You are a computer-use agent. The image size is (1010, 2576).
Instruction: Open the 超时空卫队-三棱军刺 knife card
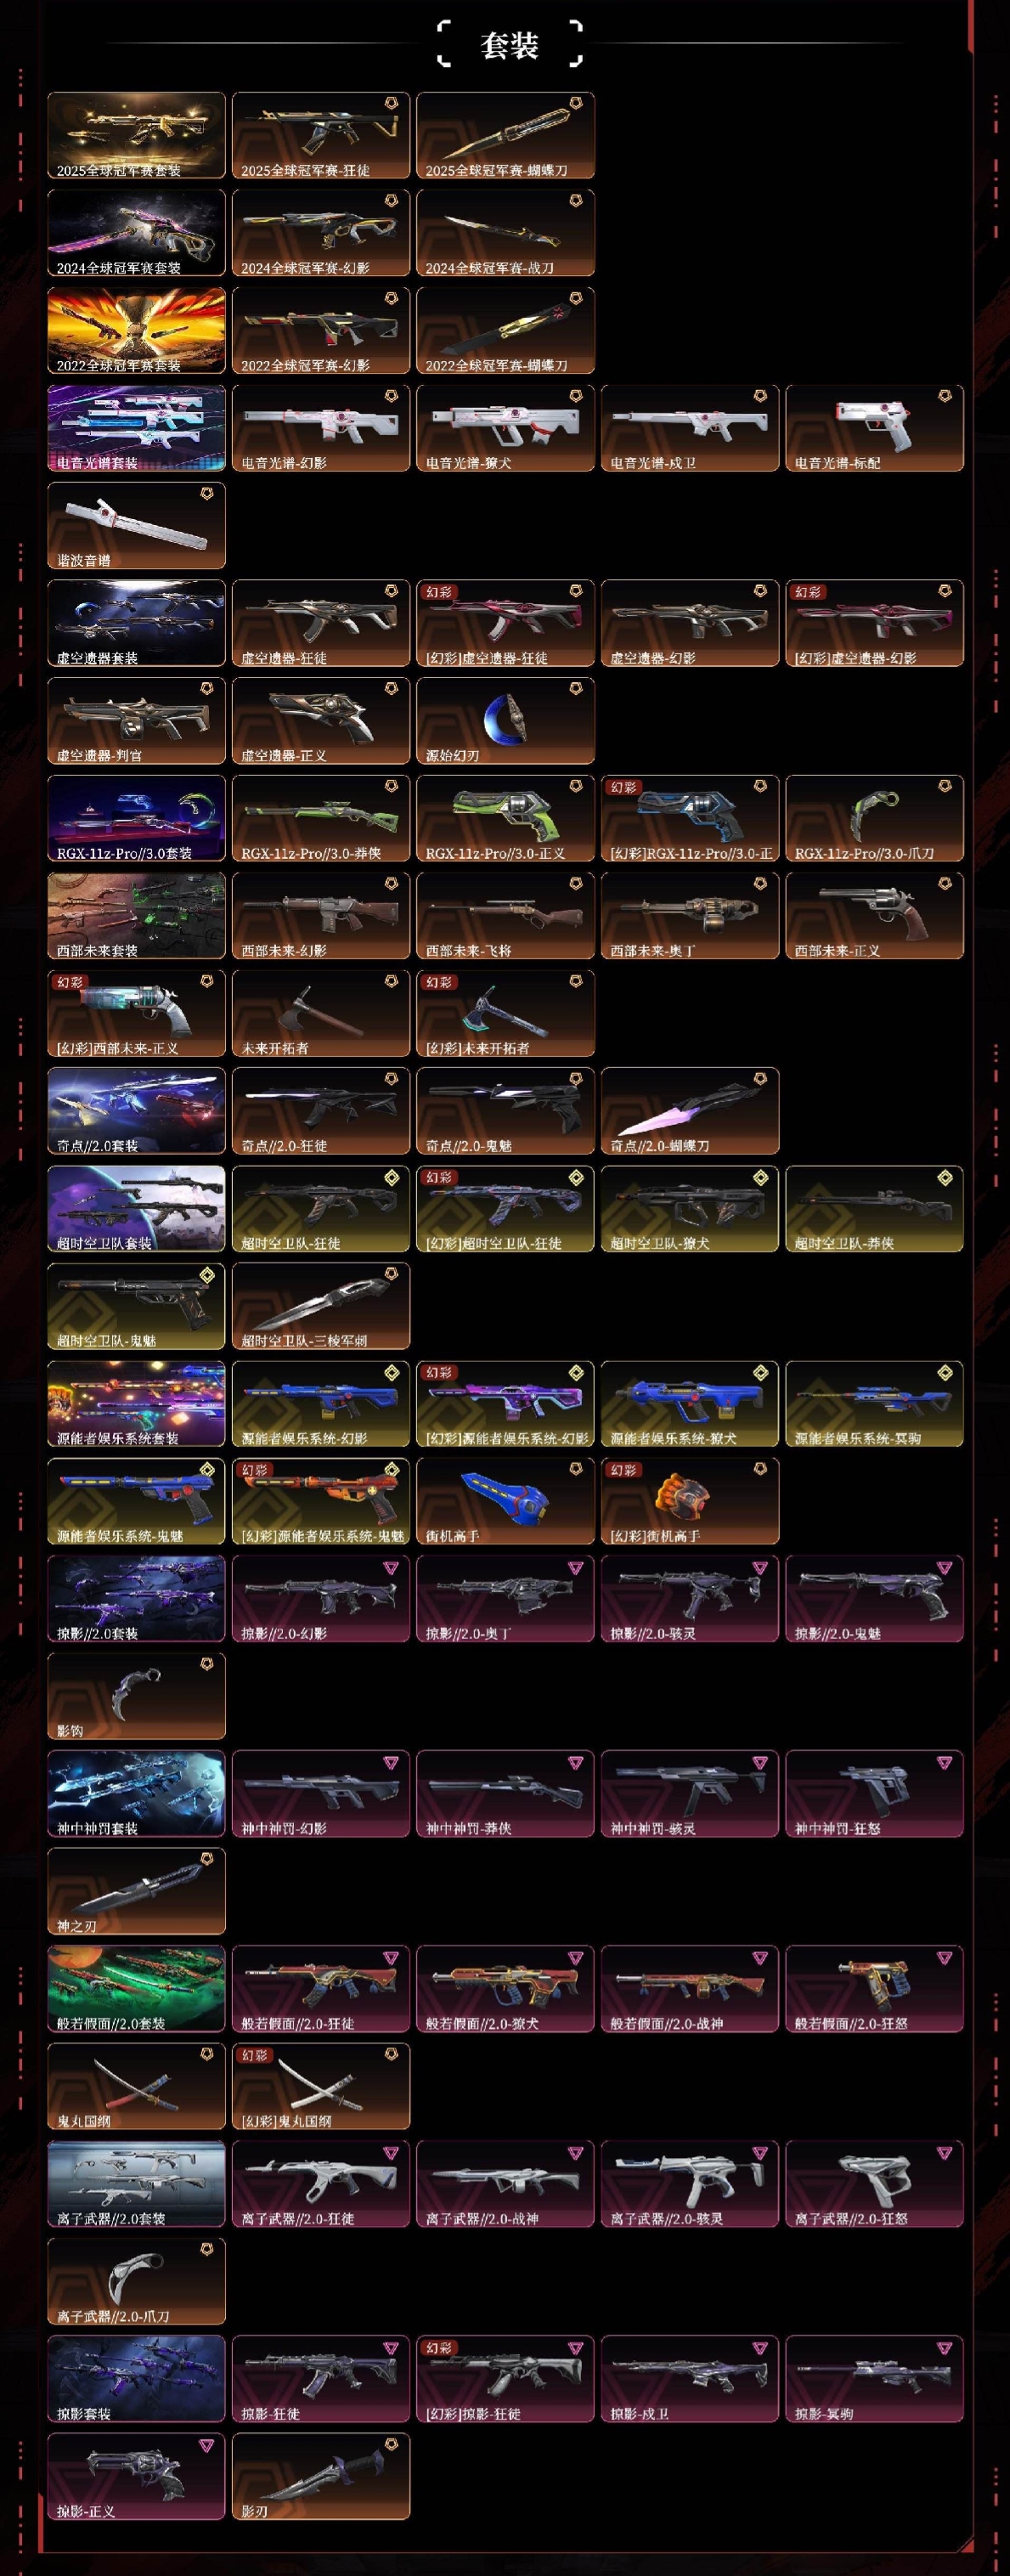[321, 1306]
